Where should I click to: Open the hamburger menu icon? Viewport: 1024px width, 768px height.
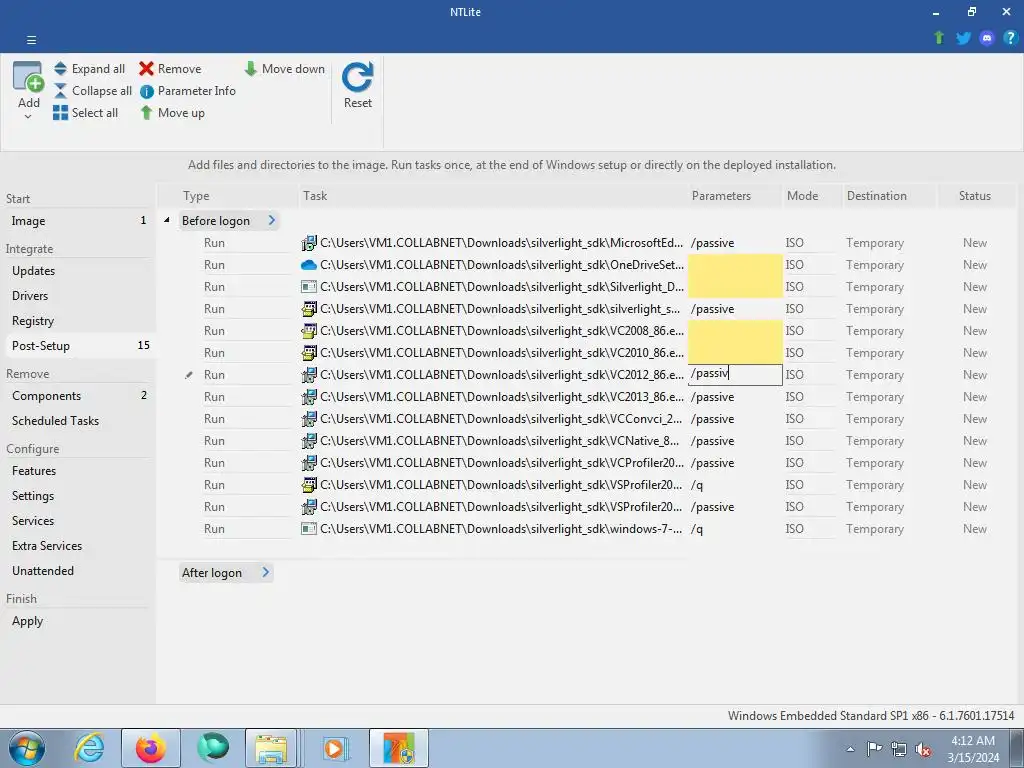point(31,40)
